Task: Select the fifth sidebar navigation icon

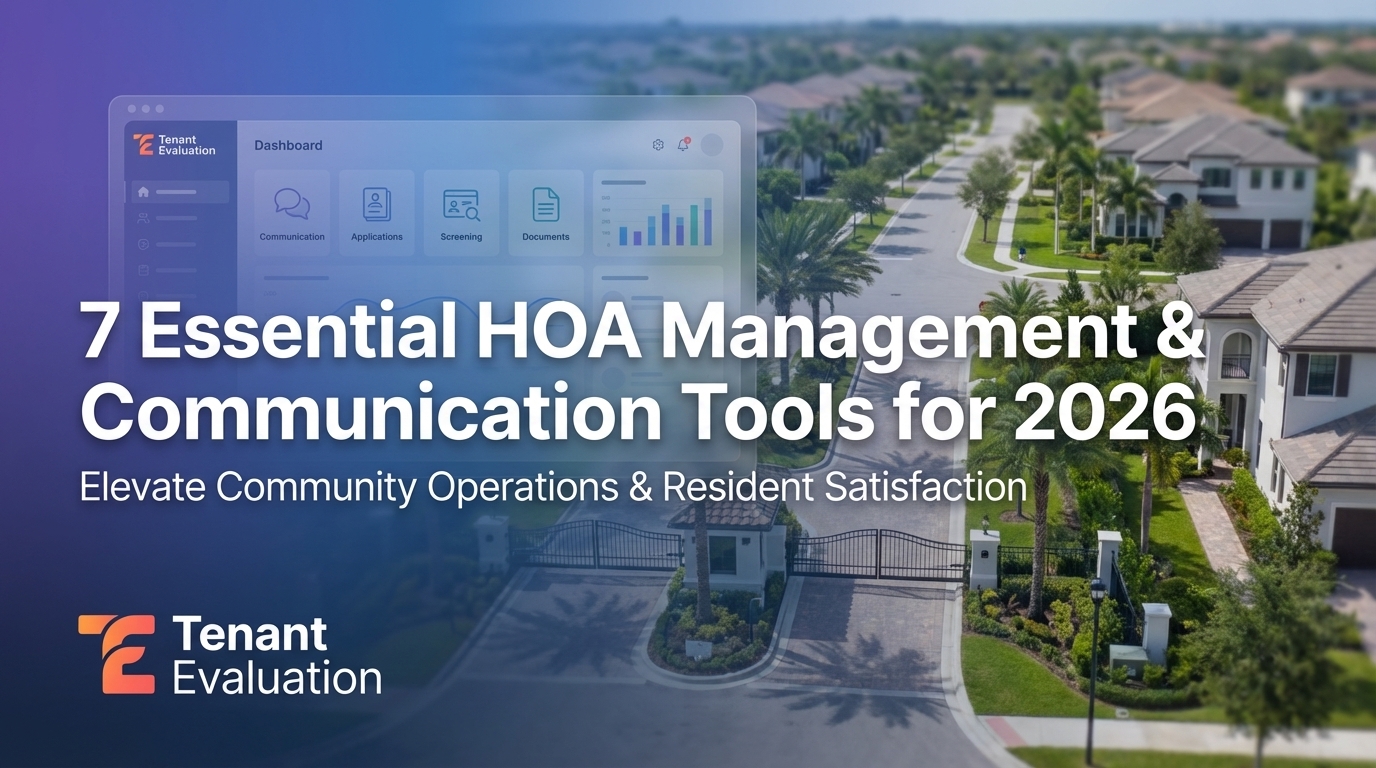Action: coord(141,295)
